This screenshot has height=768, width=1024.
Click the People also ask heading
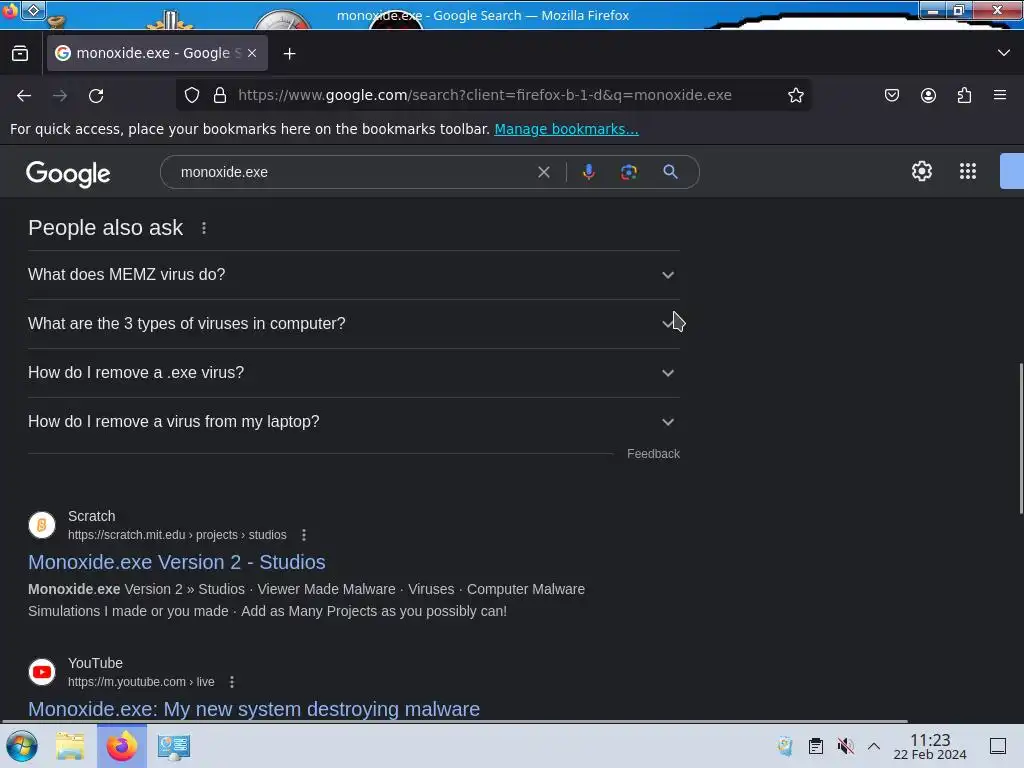105,228
